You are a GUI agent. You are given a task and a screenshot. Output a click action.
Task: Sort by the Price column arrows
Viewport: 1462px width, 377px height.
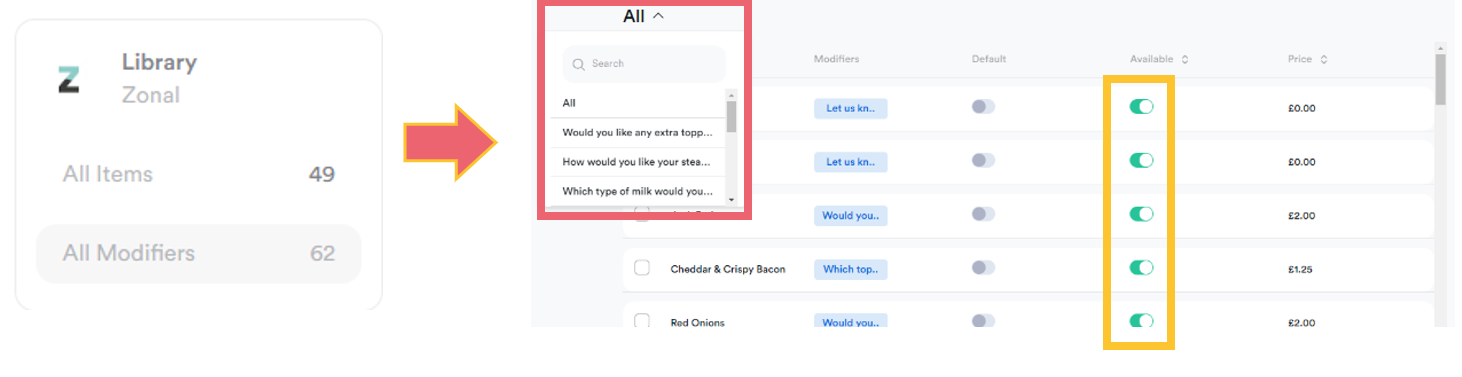click(x=1324, y=59)
